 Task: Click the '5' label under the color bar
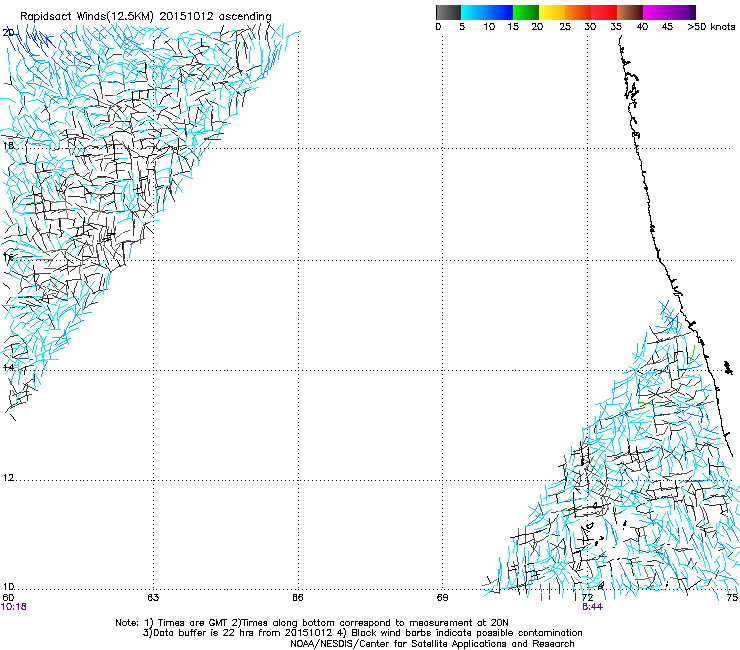click(x=462, y=26)
